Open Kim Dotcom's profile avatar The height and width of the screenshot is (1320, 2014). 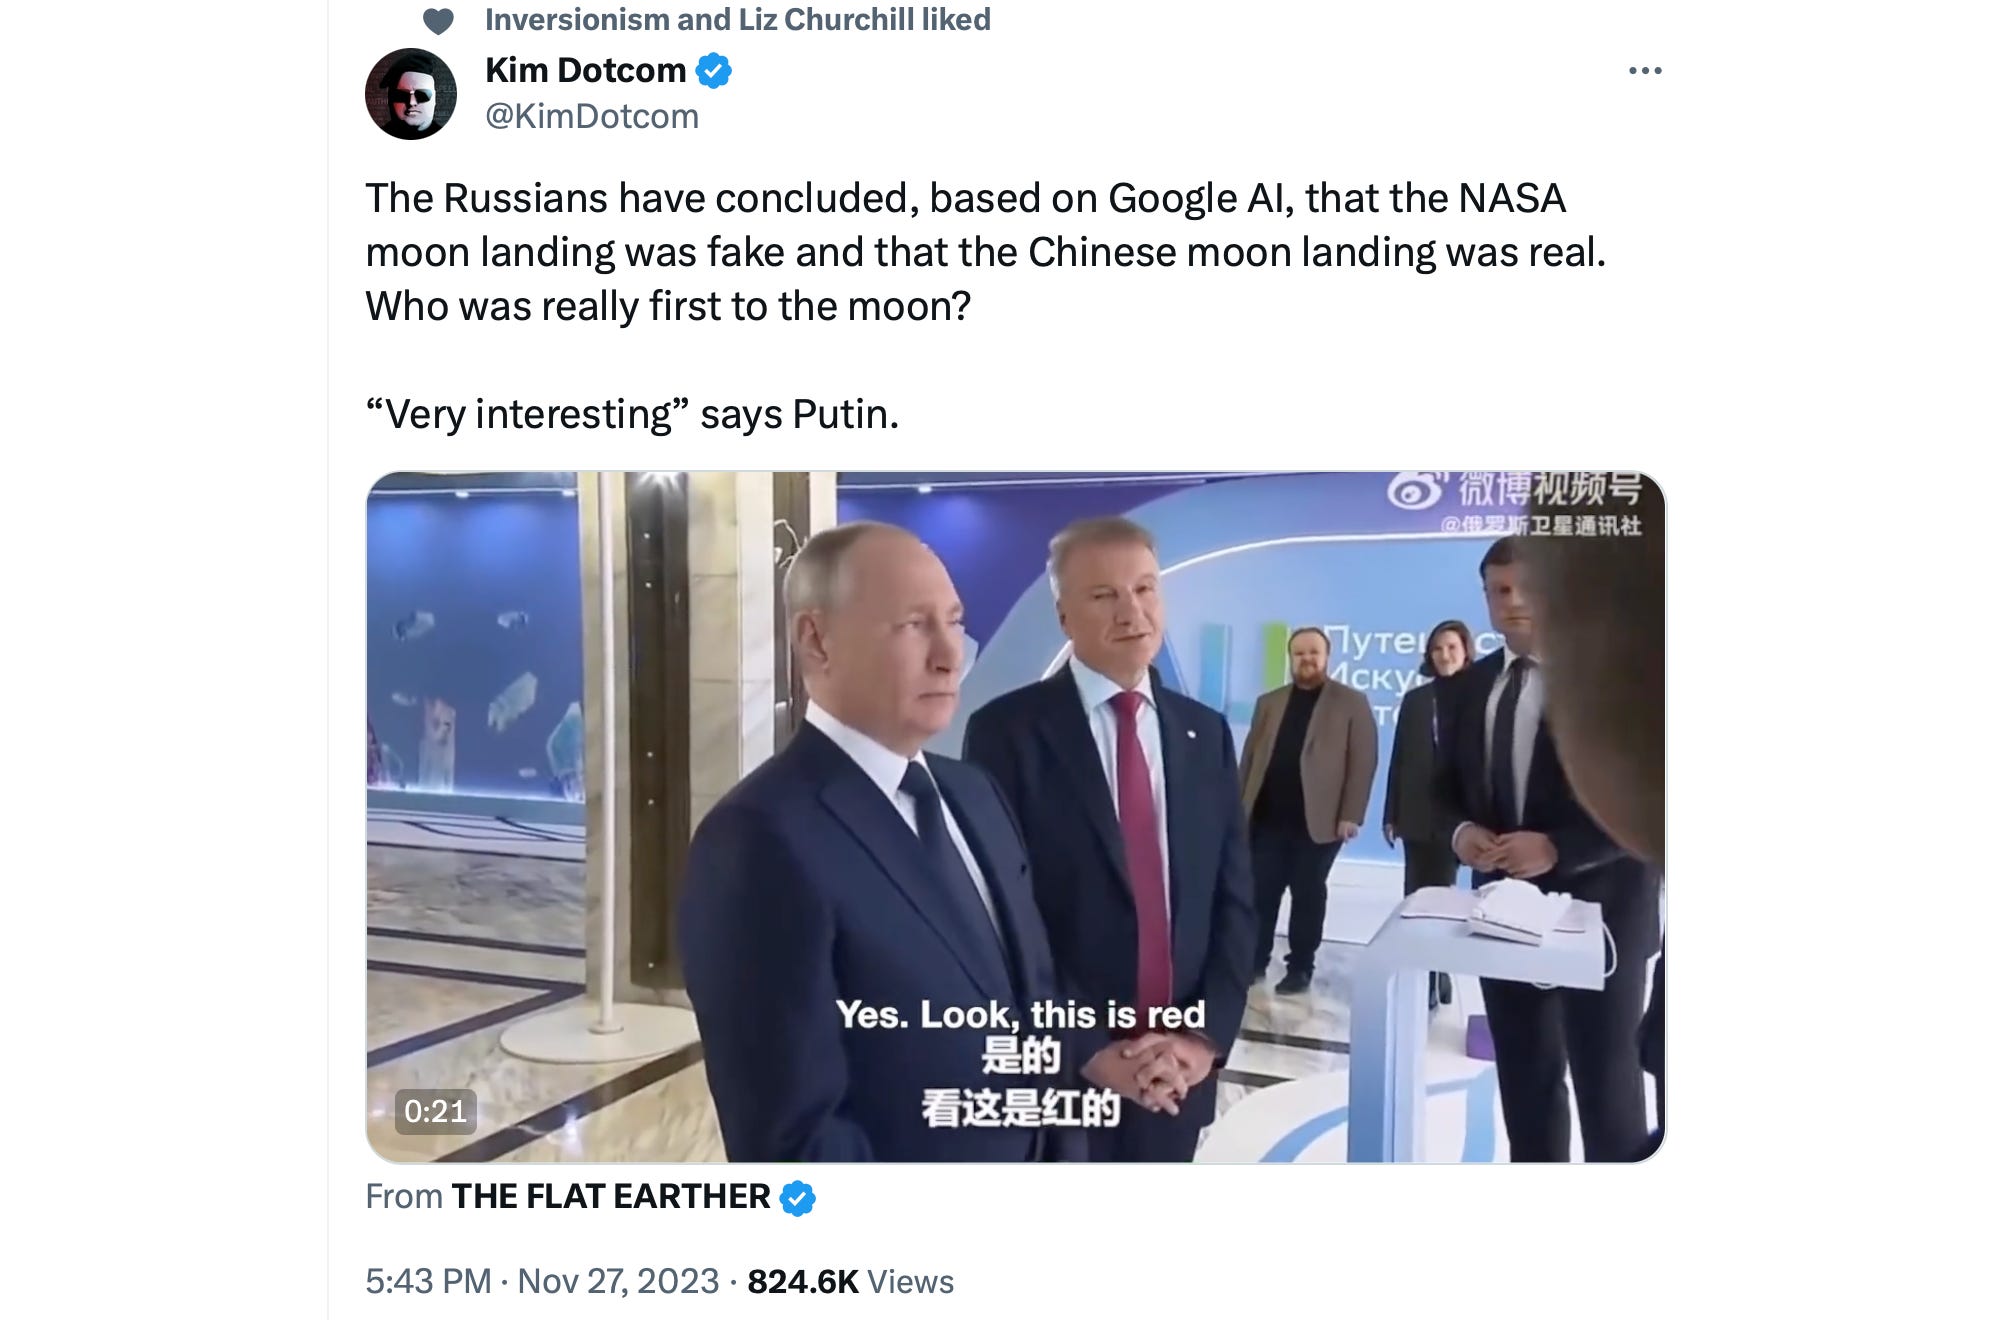click(x=411, y=94)
